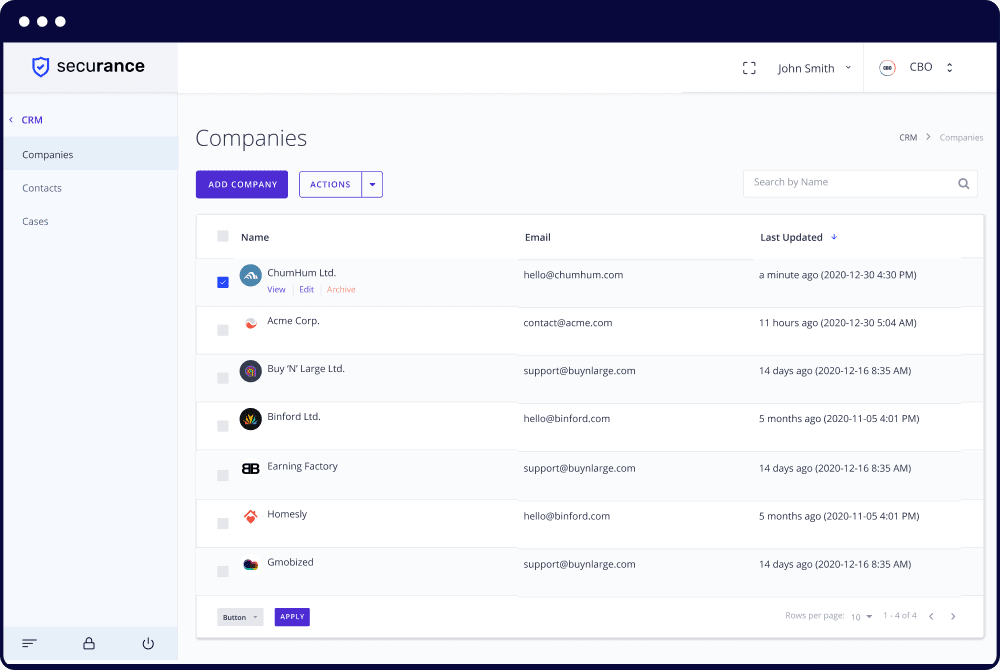Click the lock screen icon

89,643
